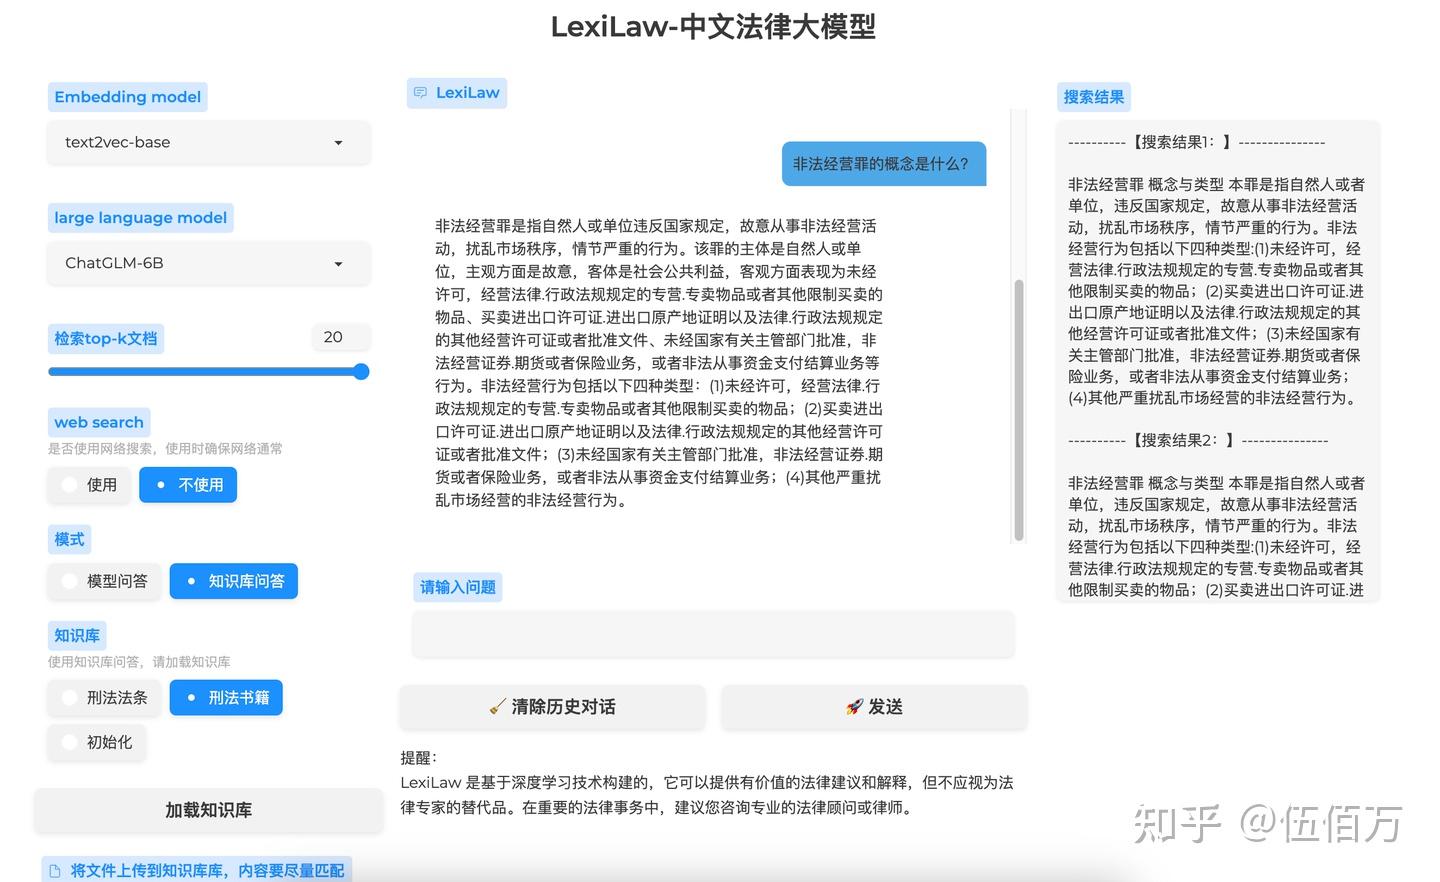Click the file icon on upload-to-knowledge-base bar
This screenshot has width=1440, height=882.
point(56,869)
